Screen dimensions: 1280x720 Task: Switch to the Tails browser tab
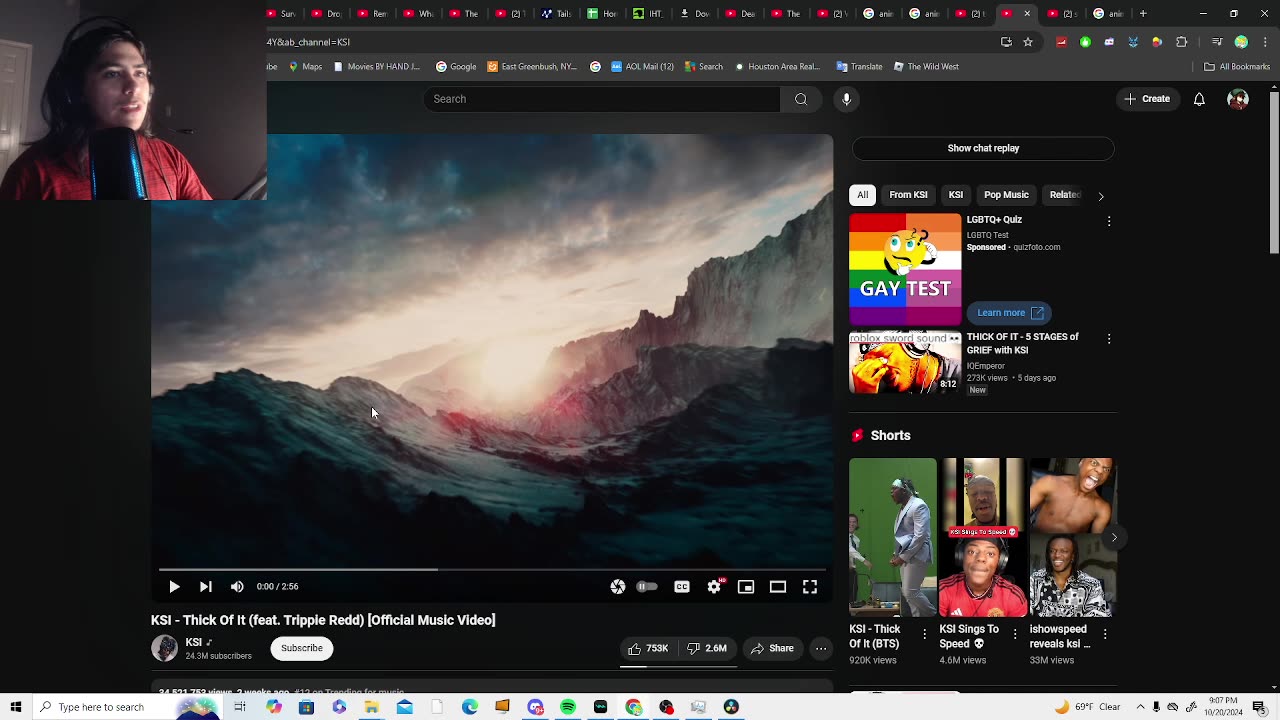tap(556, 14)
